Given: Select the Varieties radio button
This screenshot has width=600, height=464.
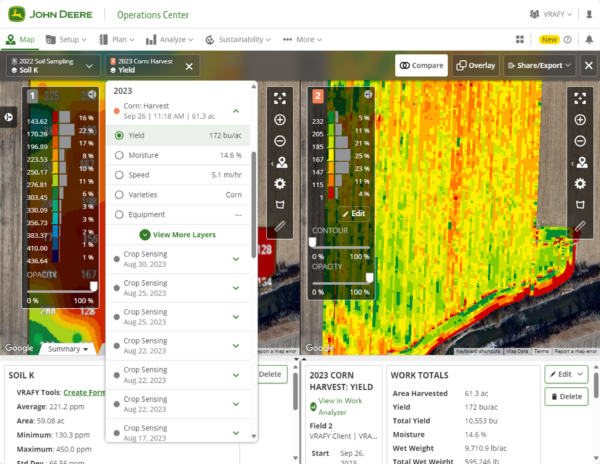Looking at the screenshot, I should [x=119, y=195].
